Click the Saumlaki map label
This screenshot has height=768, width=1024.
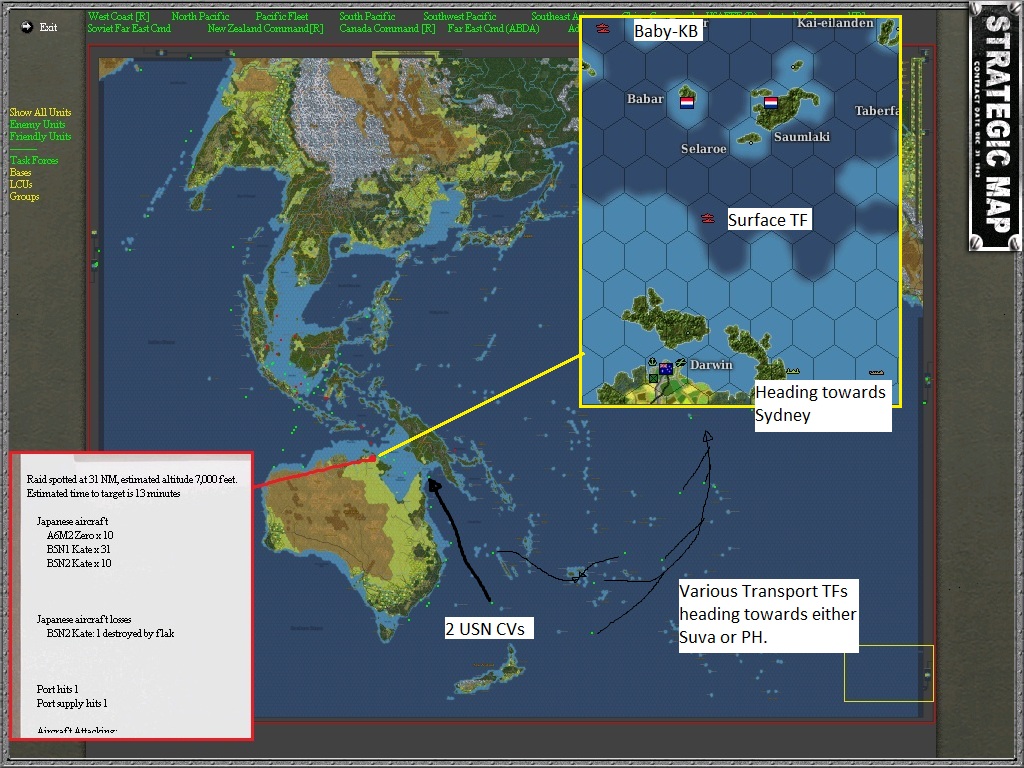click(x=801, y=136)
